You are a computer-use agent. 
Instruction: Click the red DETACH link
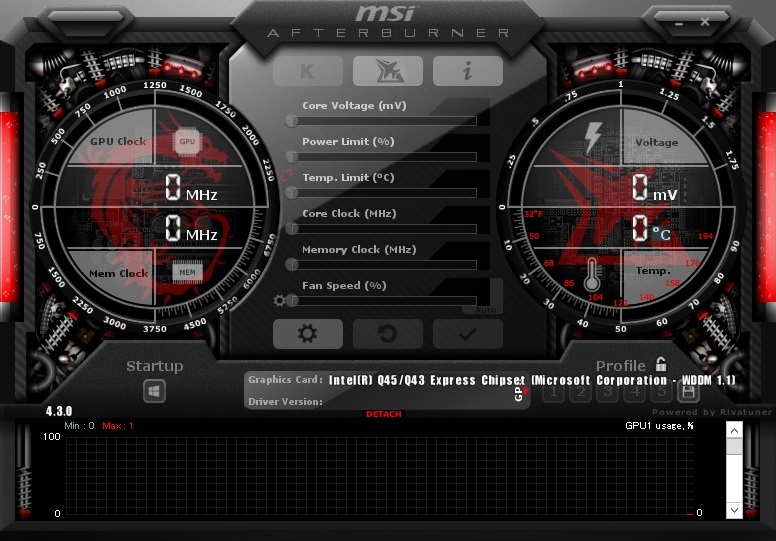tap(384, 414)
